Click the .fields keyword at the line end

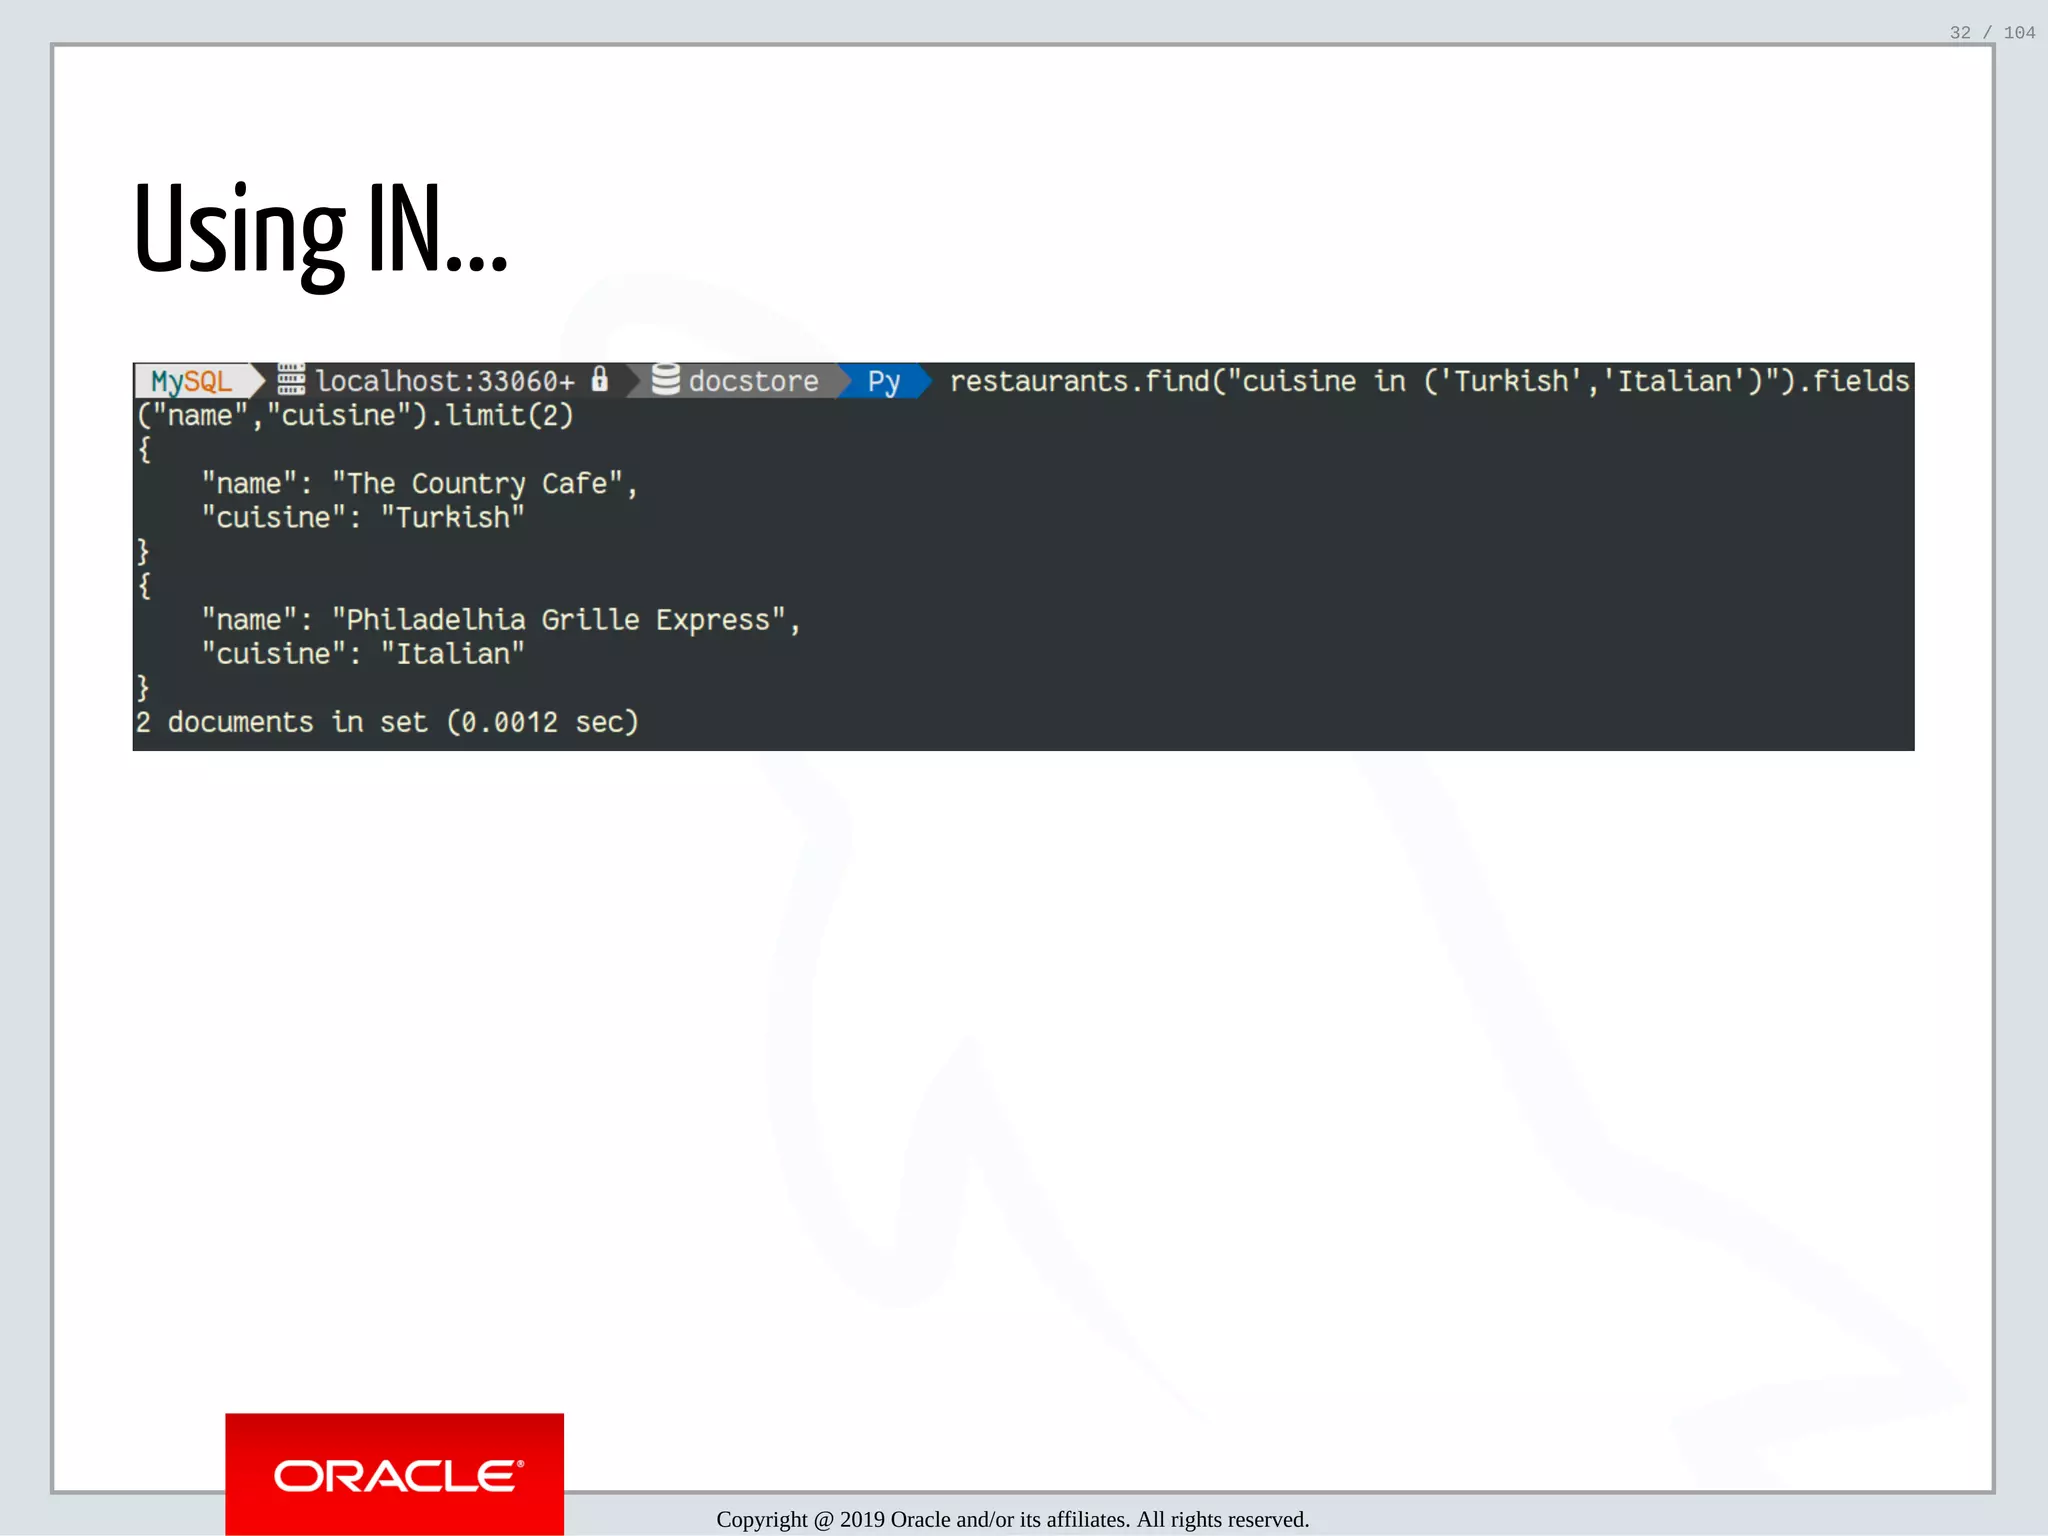coord(1858,381)
